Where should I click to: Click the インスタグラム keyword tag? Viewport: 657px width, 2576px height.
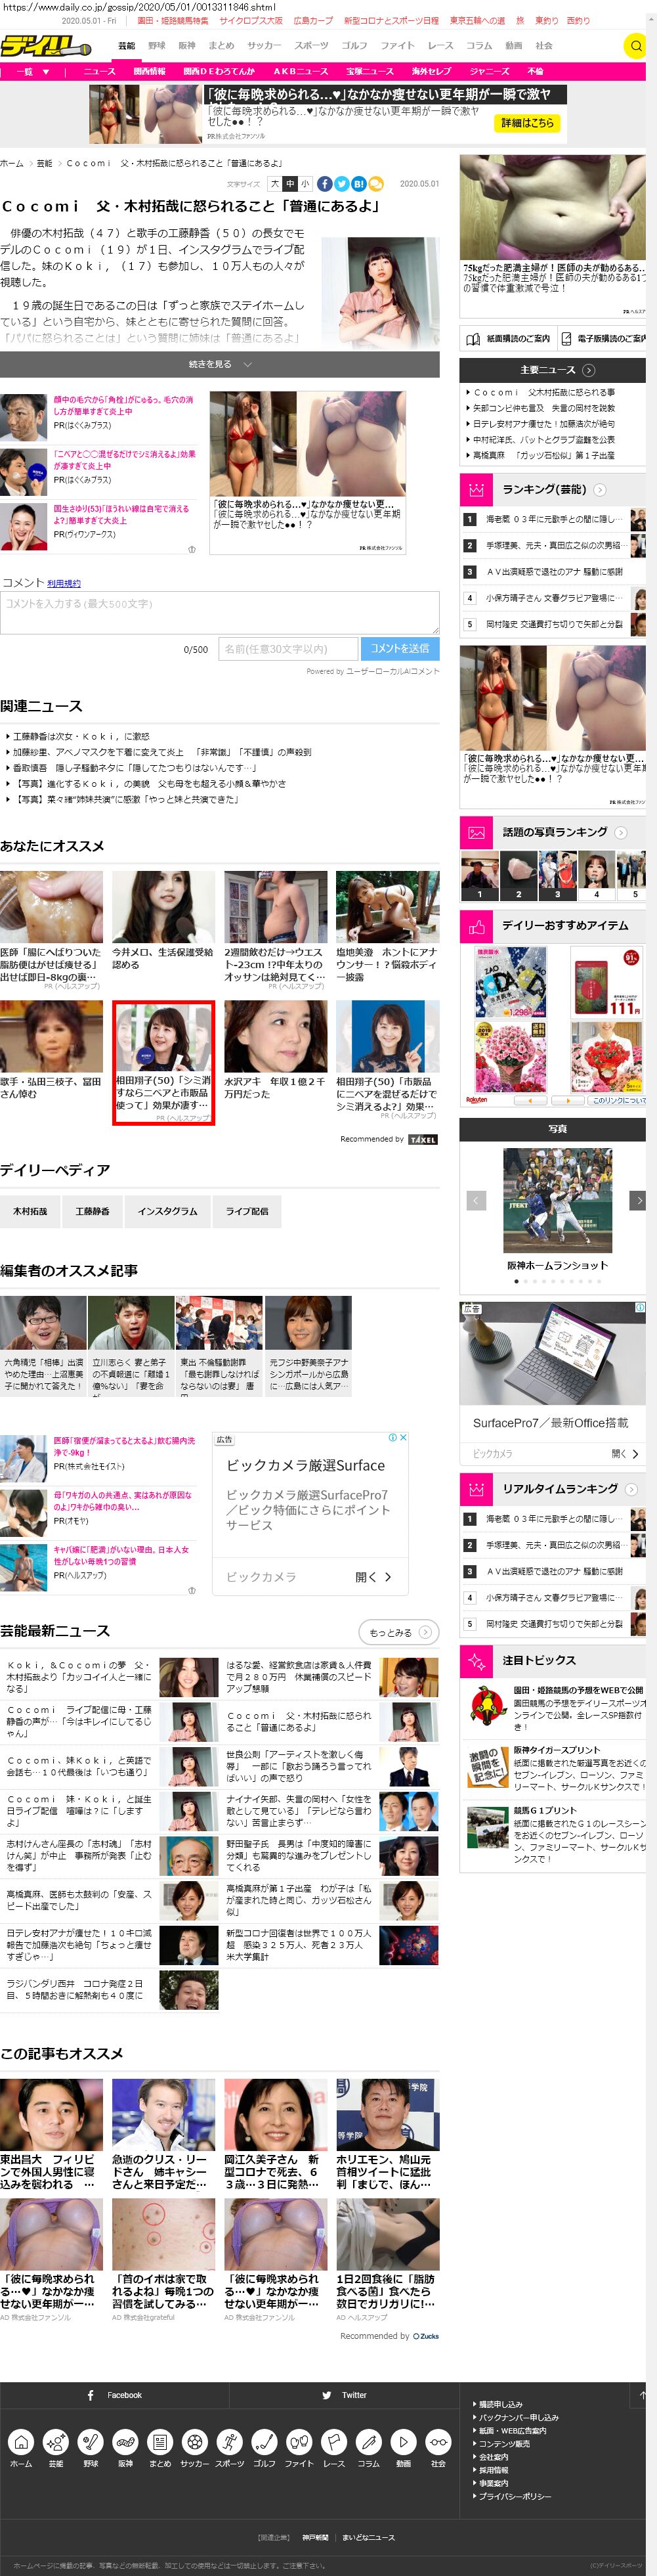click(167, 1211)
